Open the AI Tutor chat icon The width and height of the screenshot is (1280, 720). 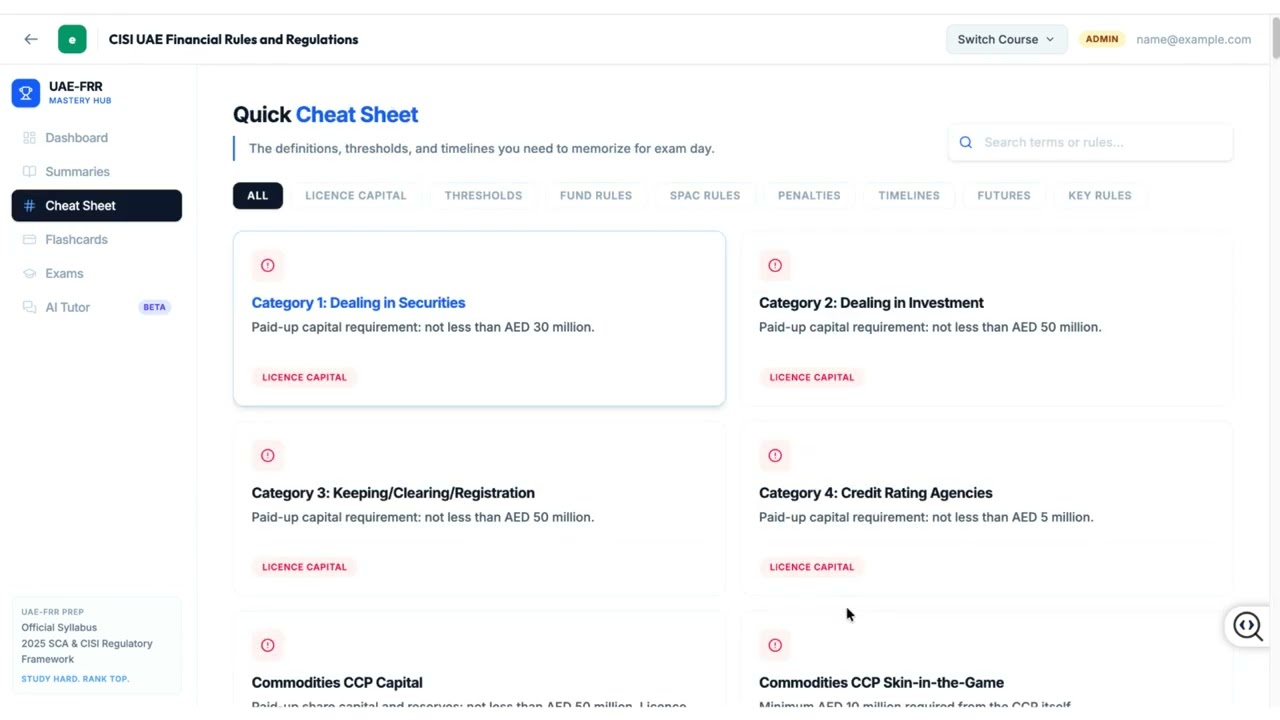29,308
